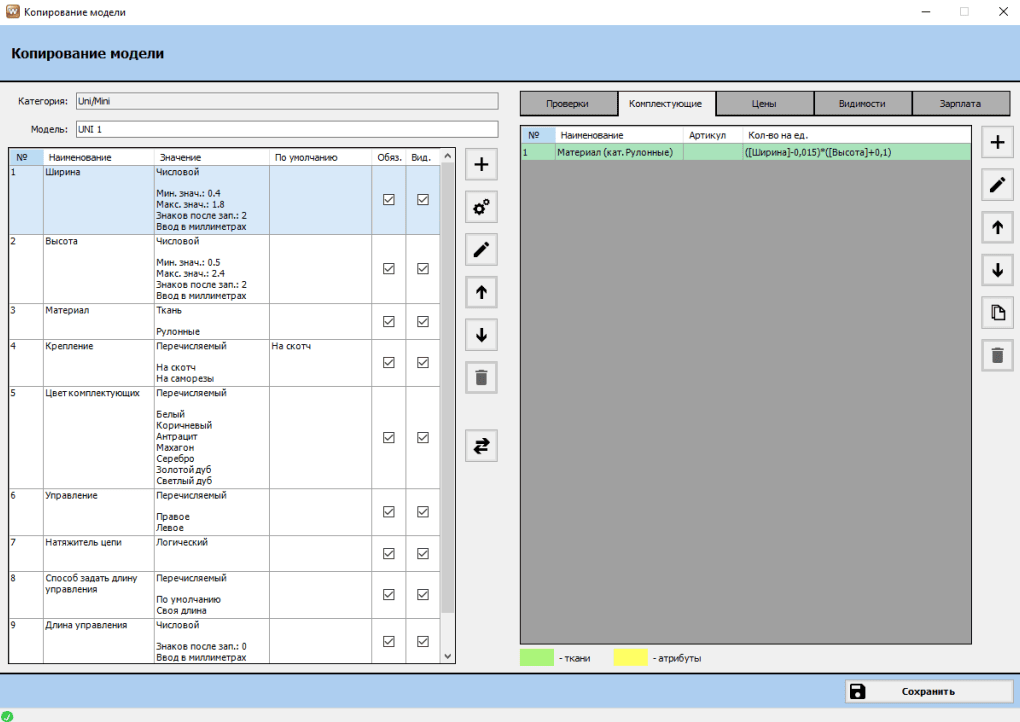This screenshot has height=722, width=1020.
Task: Toggle visibility checkbox for Материал
Action: [x=423, y=321]
